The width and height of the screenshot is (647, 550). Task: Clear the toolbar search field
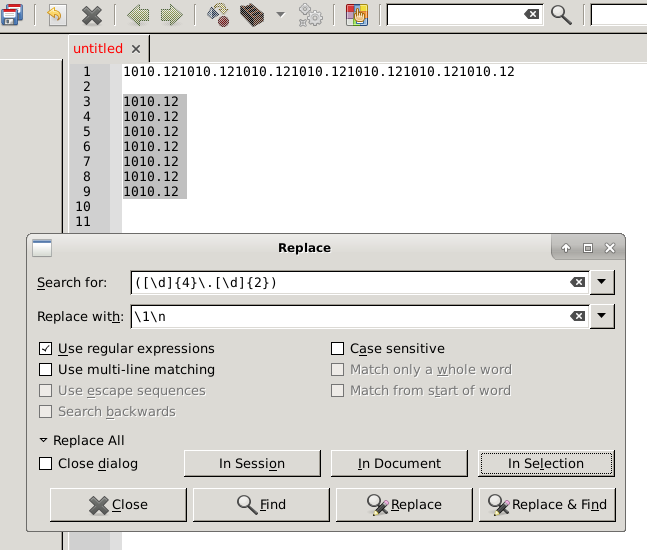531,14
